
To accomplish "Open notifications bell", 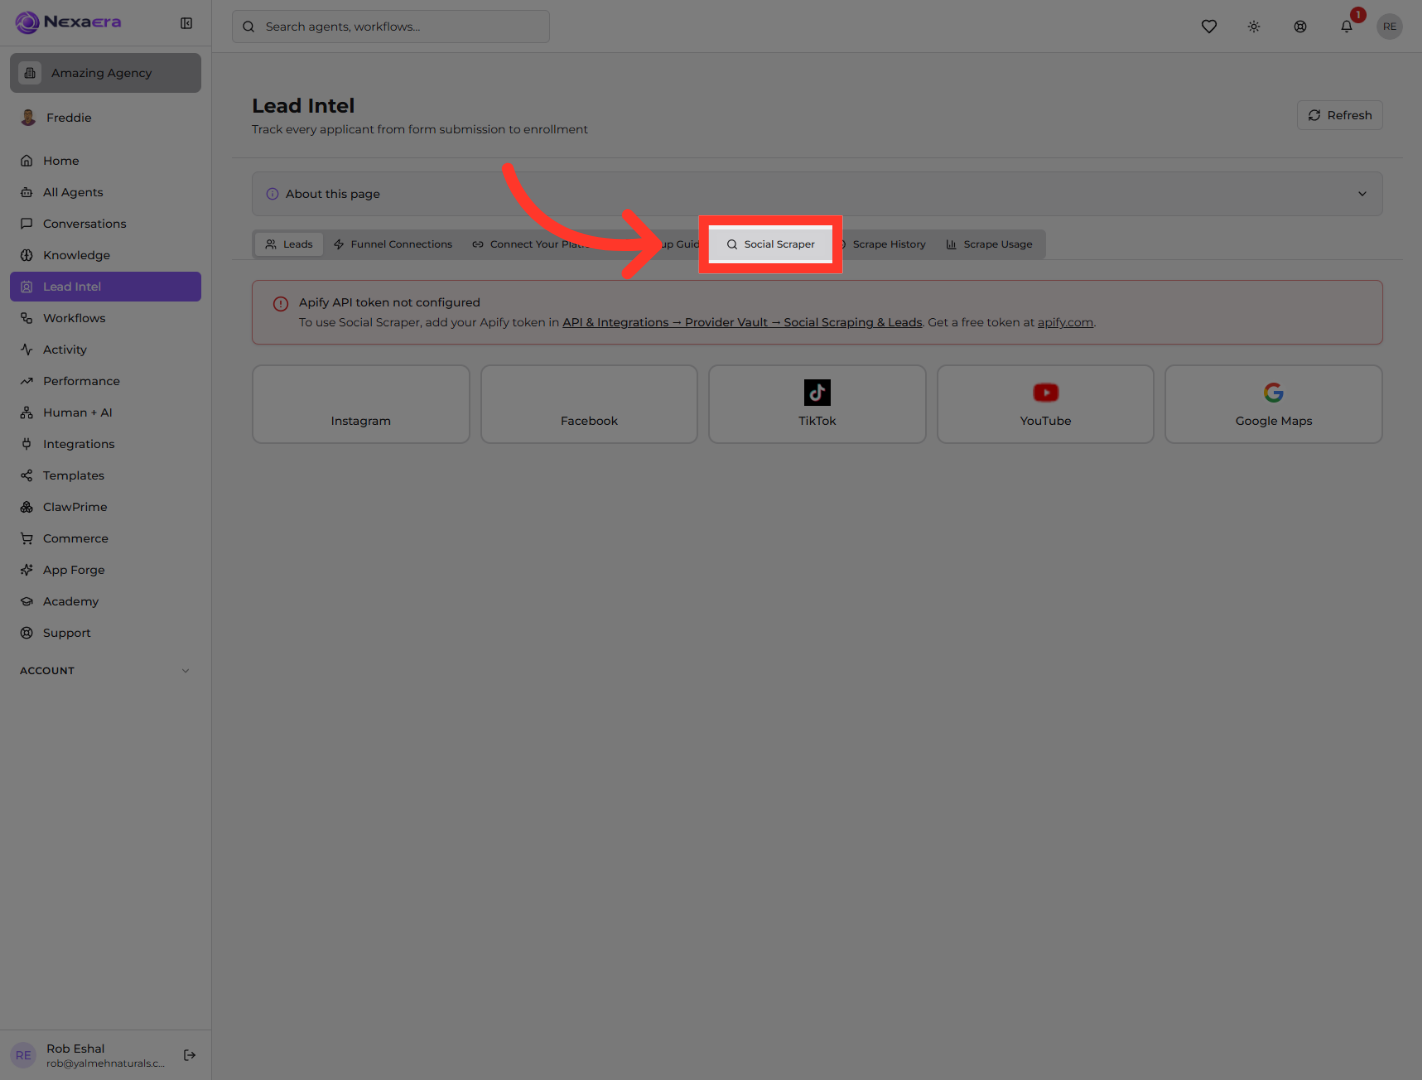I will [x=1347, y=27].
